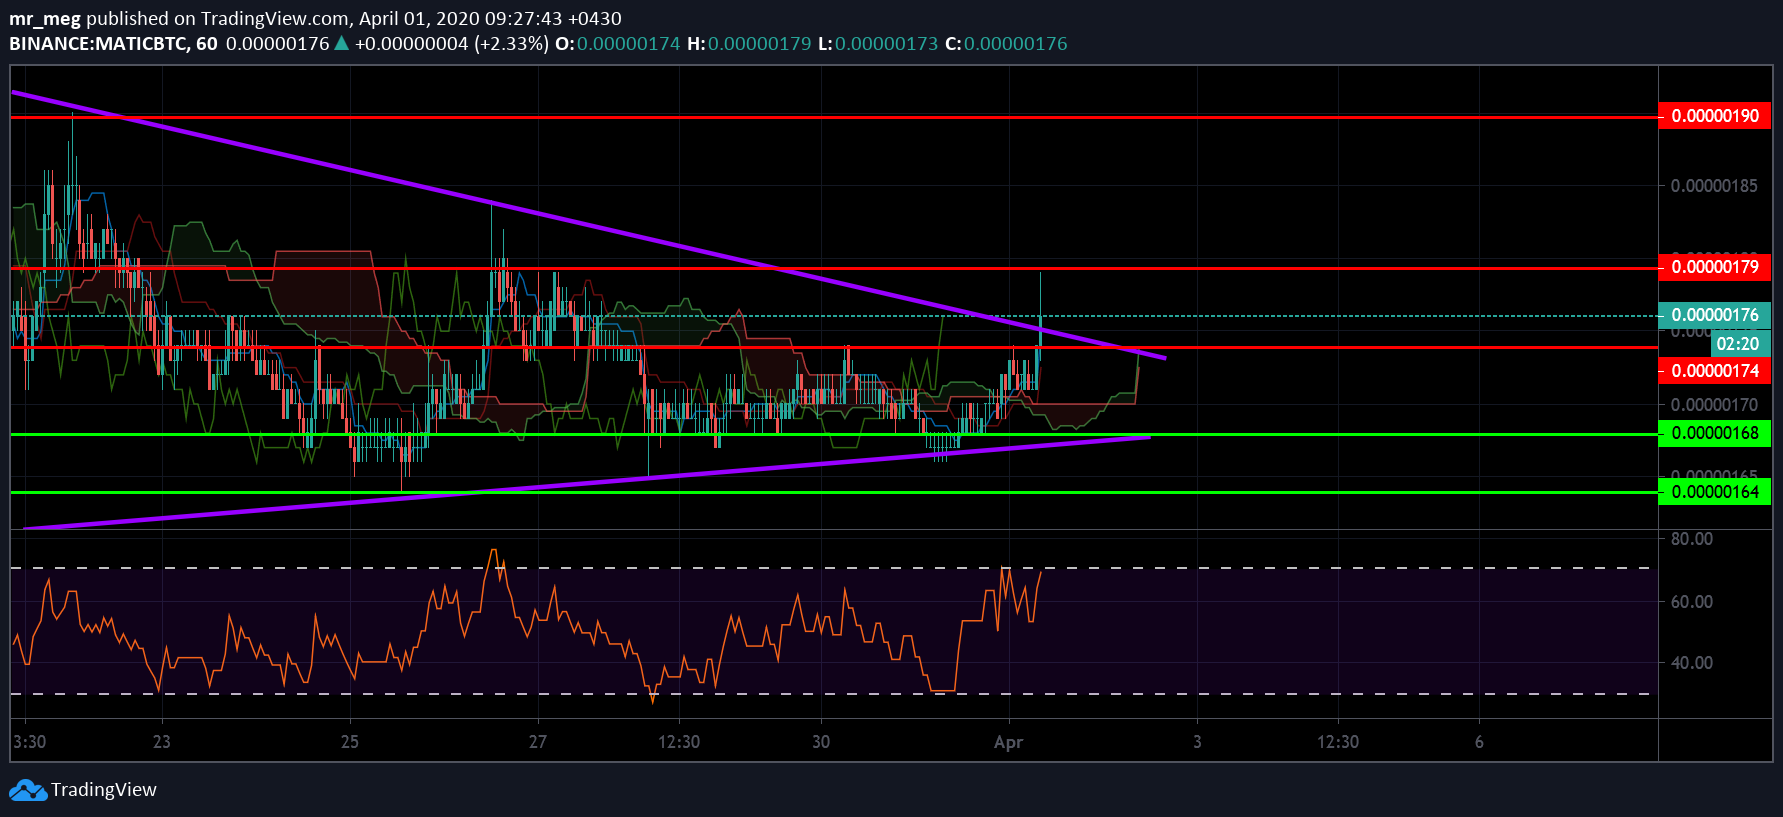Click the 27 date on time axis

pyautogui.click(x=538, y=742)
